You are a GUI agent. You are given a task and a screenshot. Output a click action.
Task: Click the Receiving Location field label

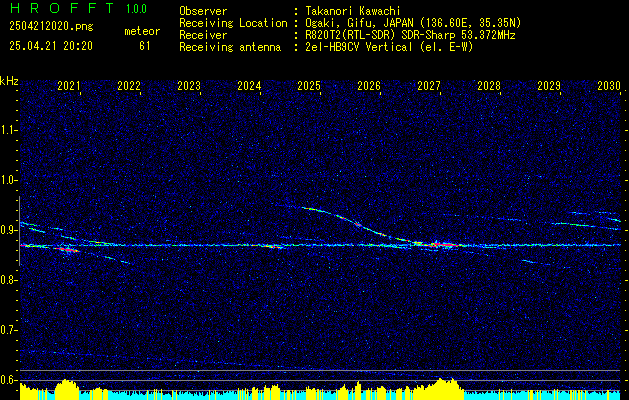(233, 23)
